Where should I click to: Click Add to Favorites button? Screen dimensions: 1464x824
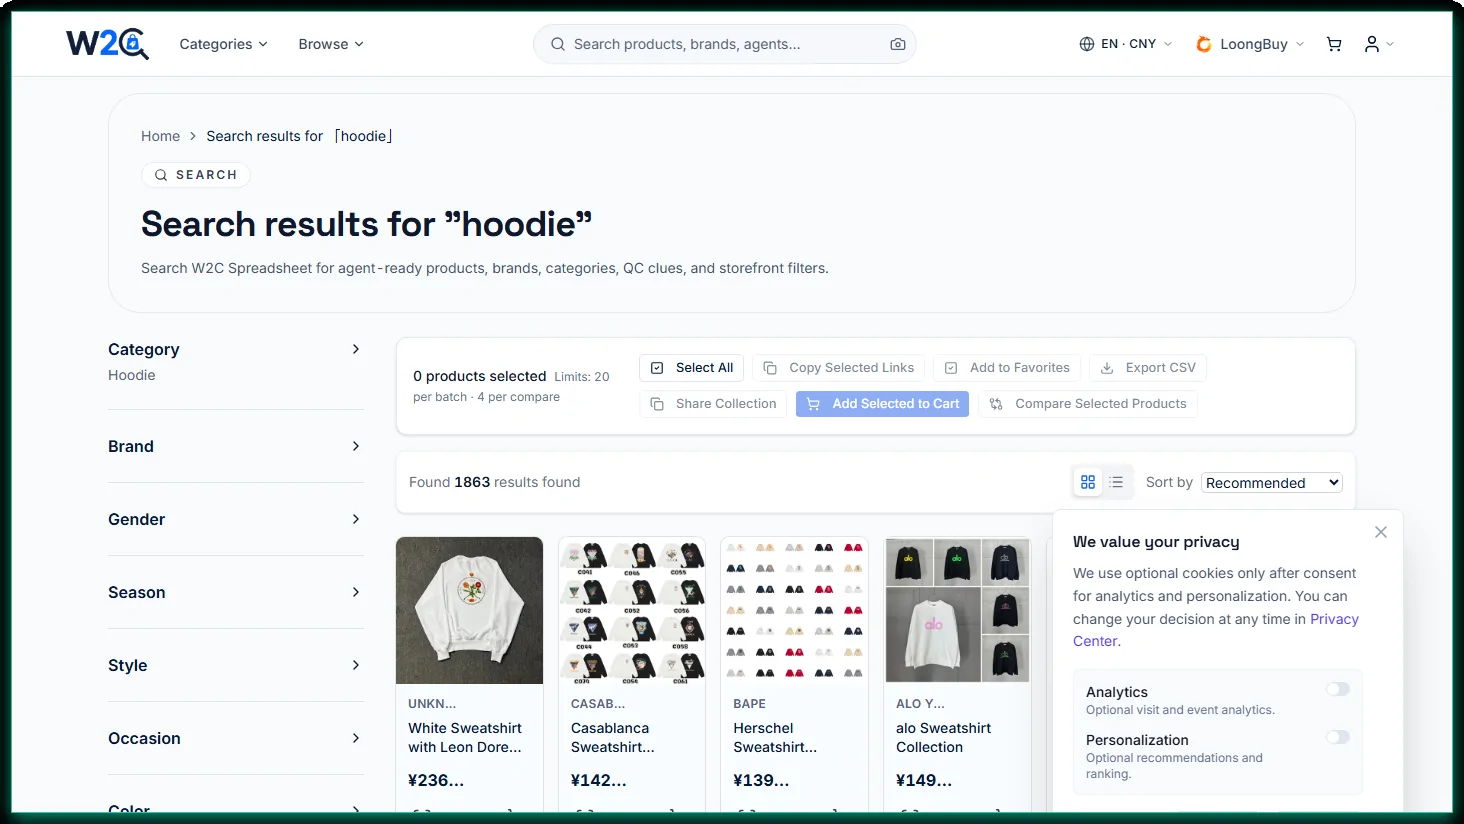[x=1007, y=368]
